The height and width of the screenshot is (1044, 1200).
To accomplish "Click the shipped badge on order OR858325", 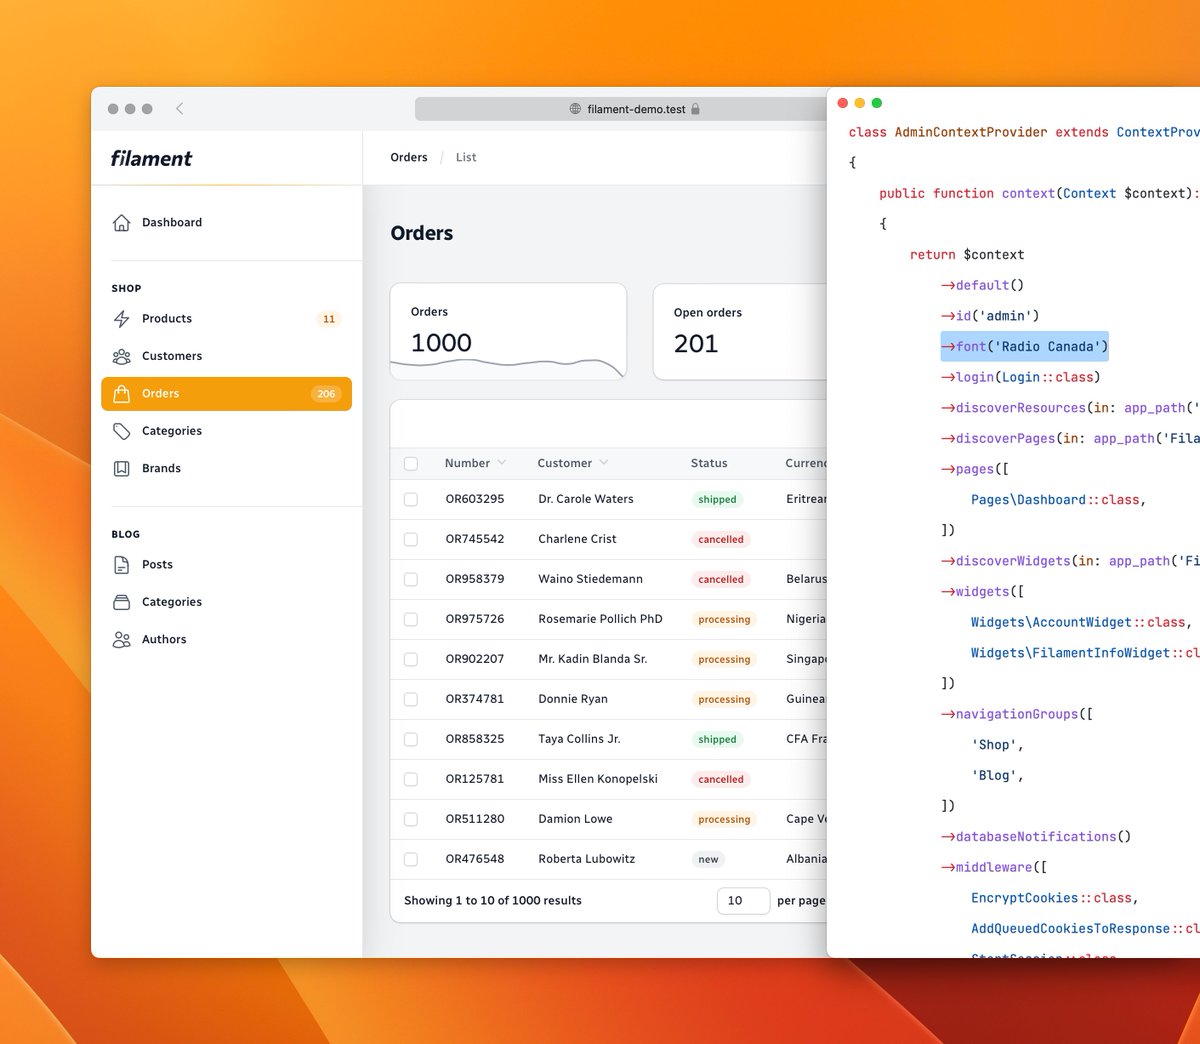I will coord(716,739).
